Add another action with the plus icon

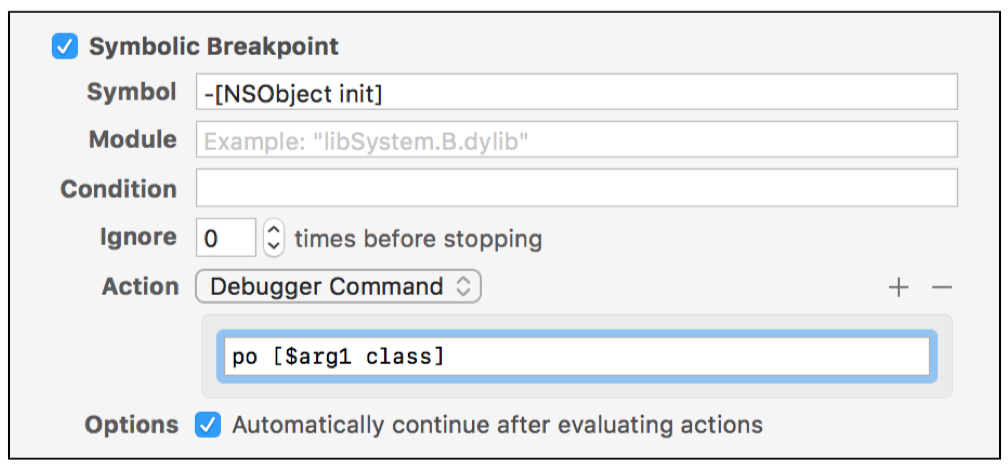pyautogui.click(x=899, y=288)
